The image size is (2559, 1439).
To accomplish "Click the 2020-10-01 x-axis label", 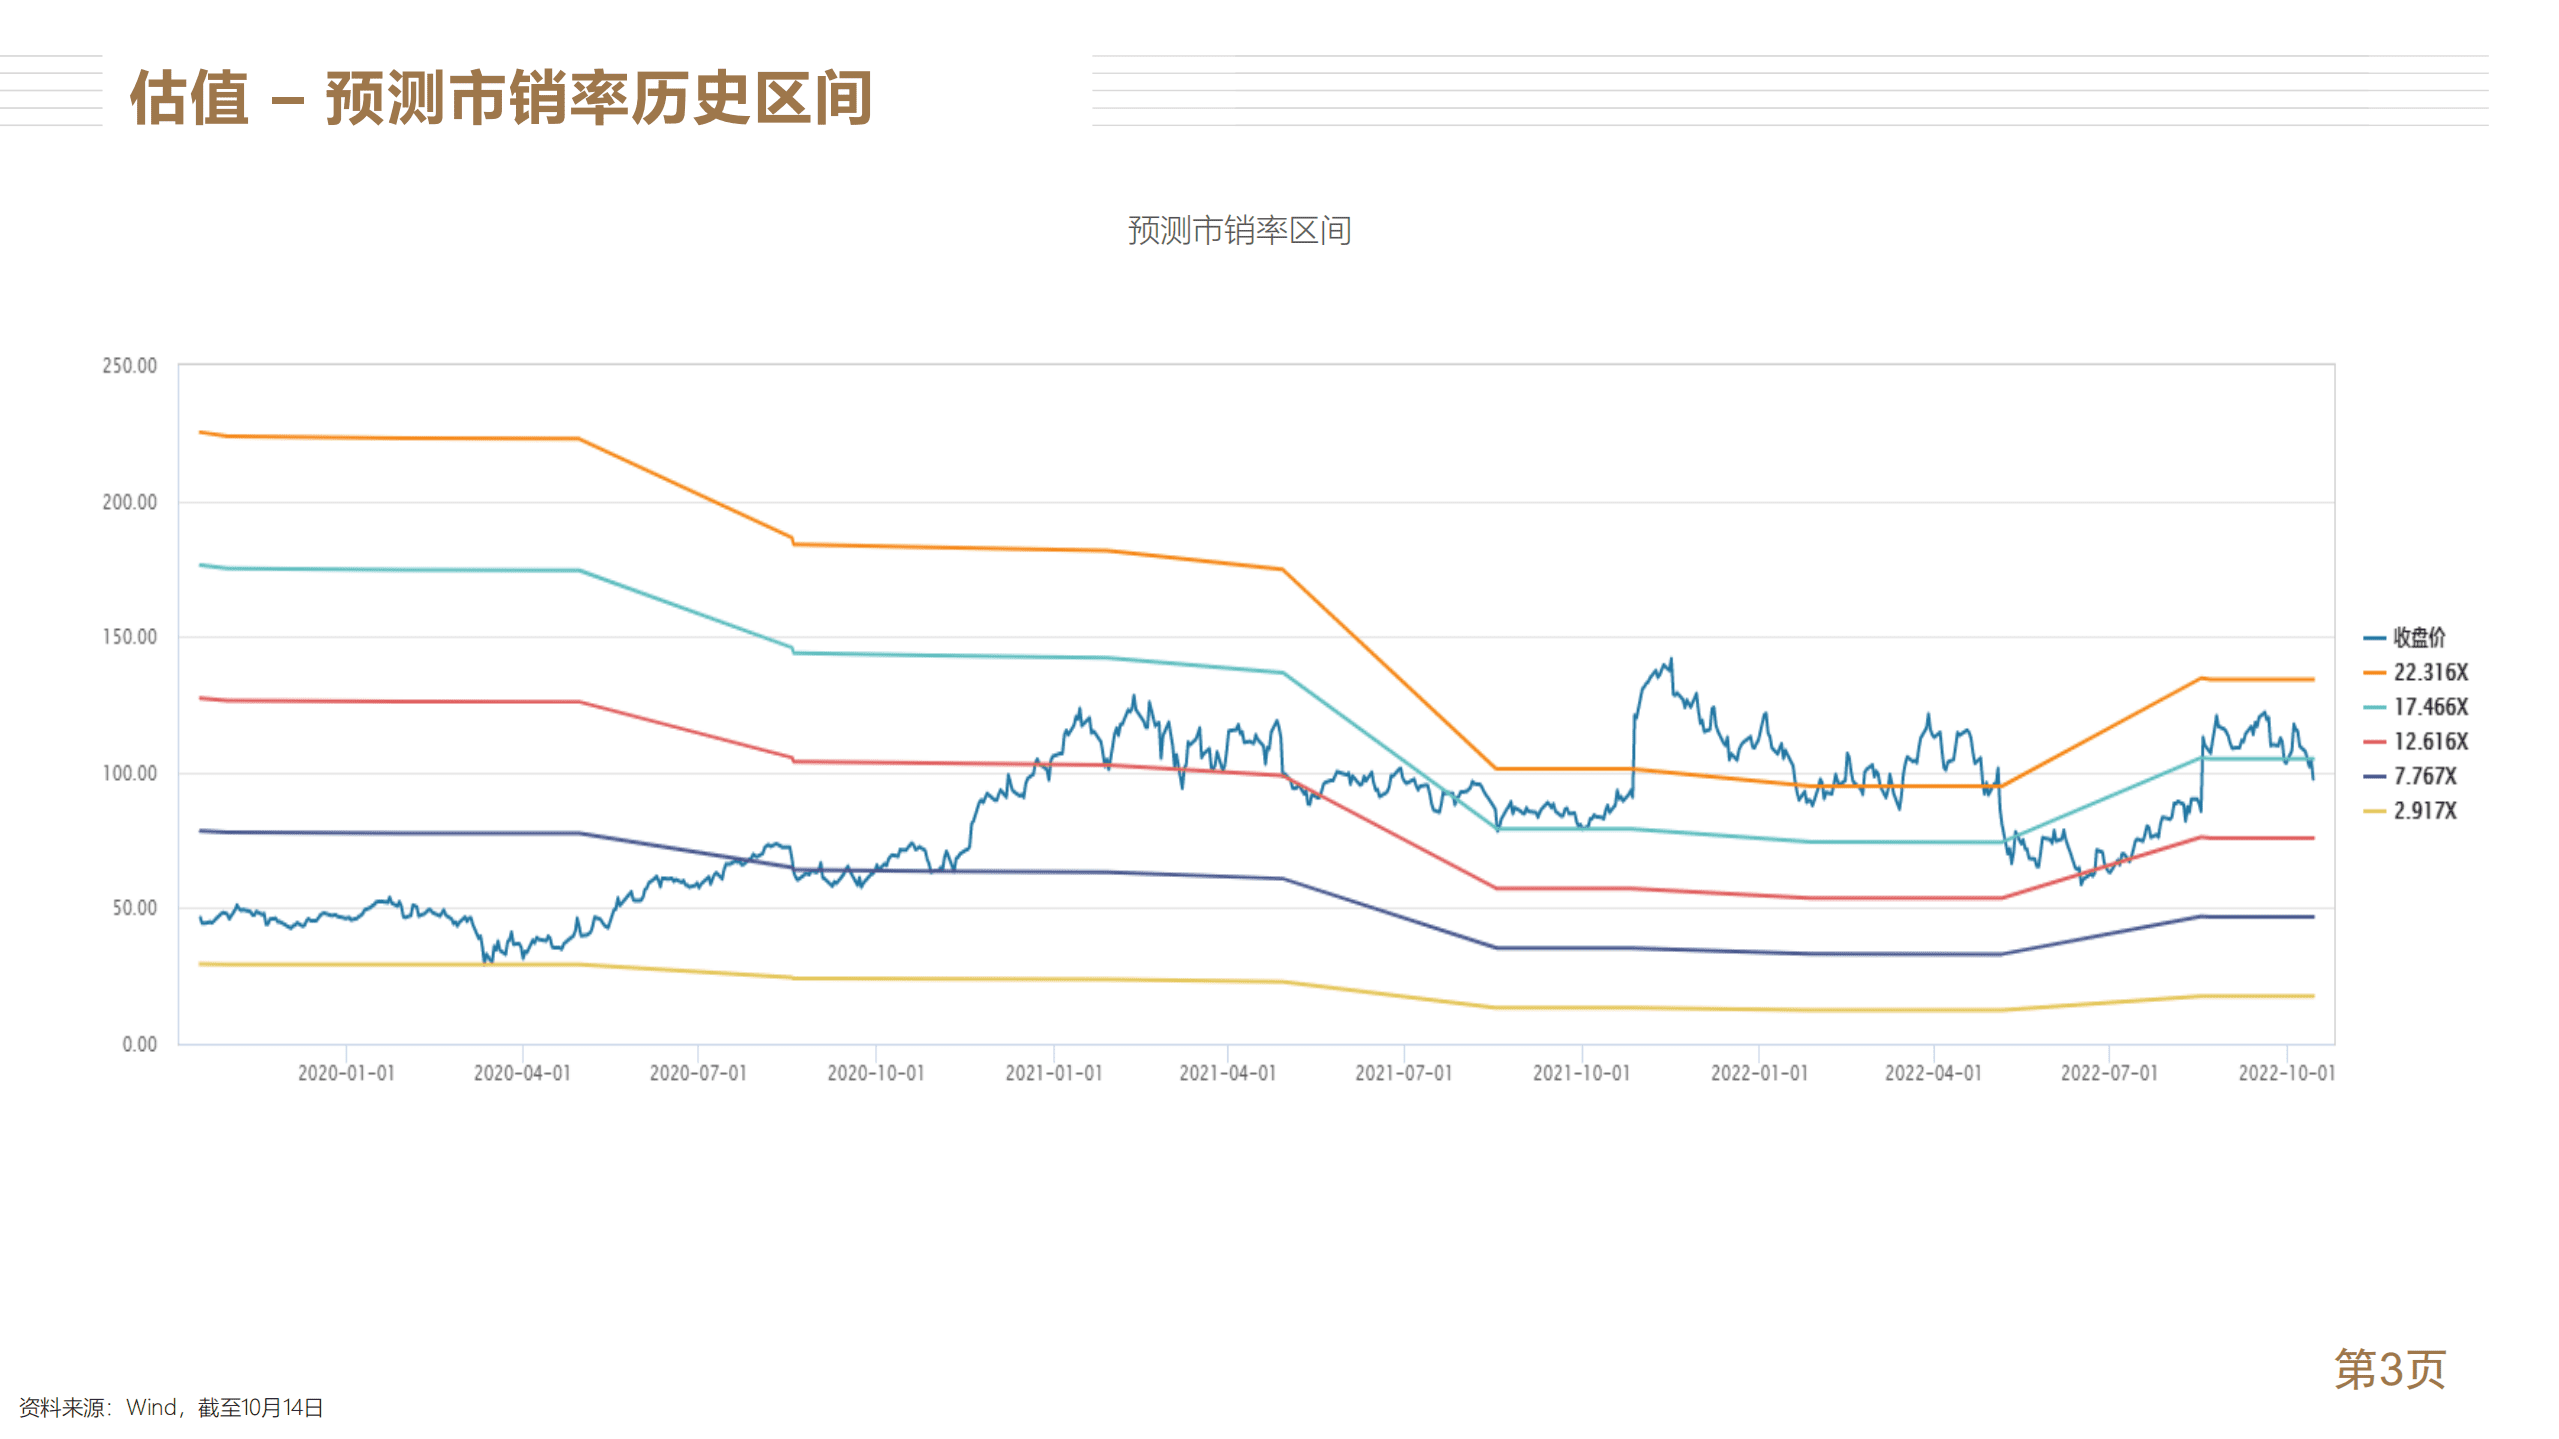I will [x=875, y=1073].
